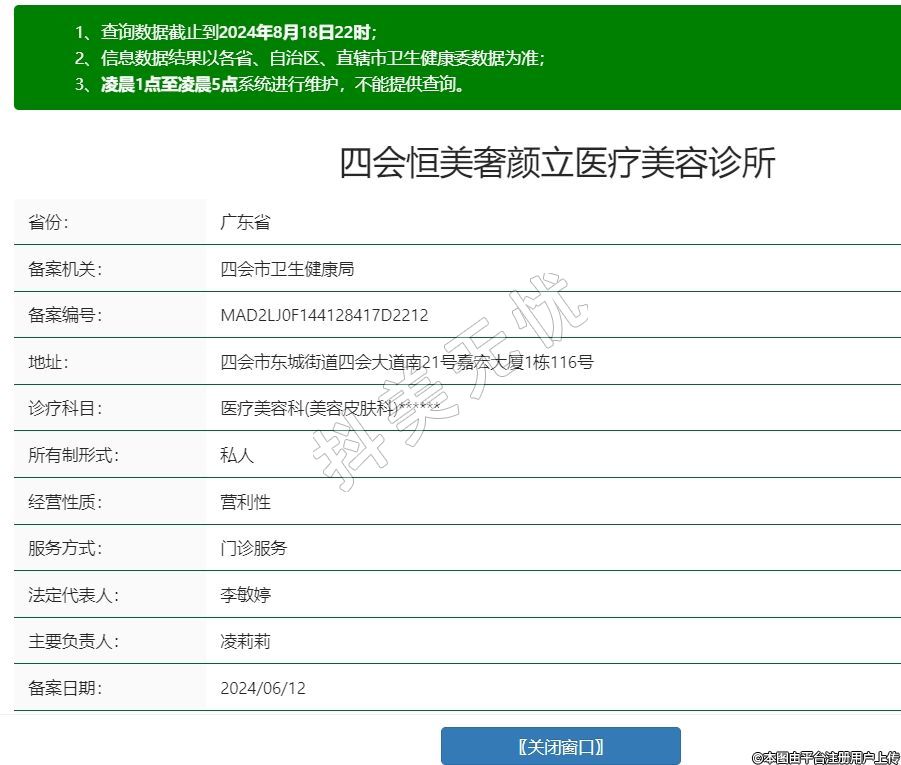Click the business nature value 营利性

tap(245, 502)
